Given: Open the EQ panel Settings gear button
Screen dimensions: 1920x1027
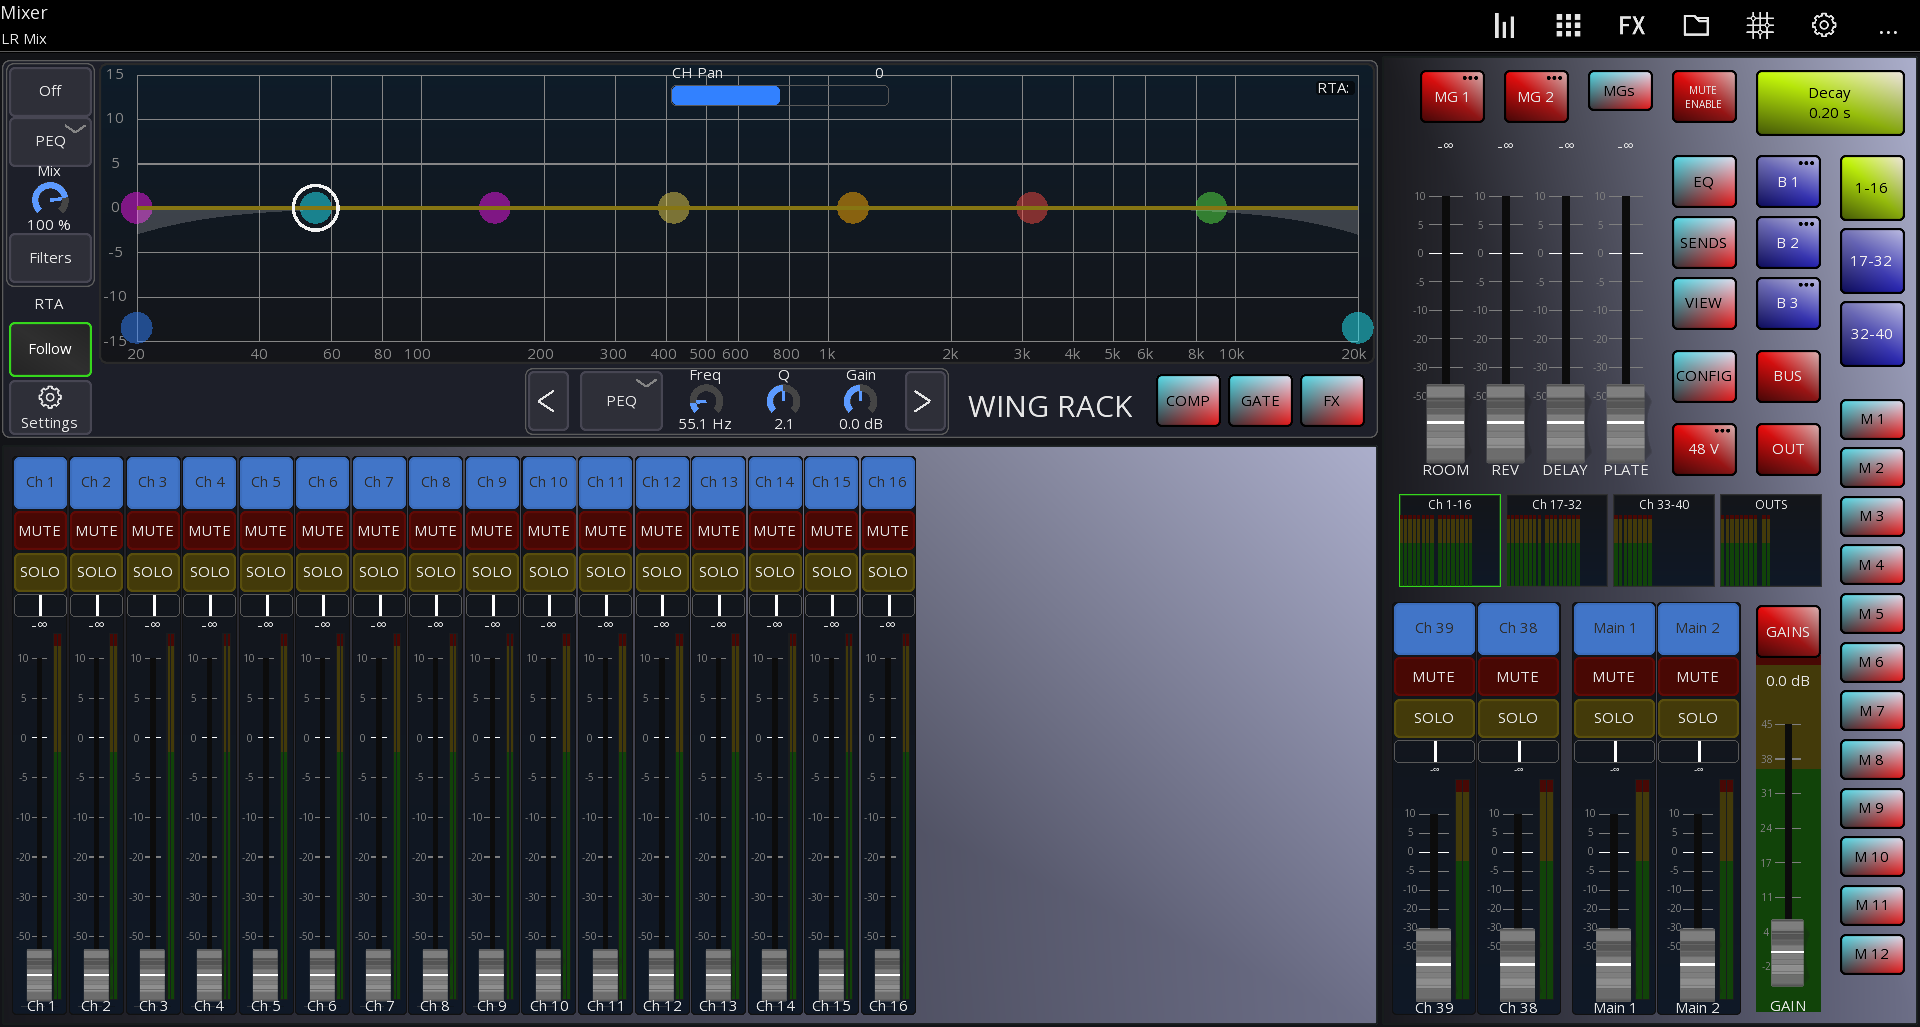Looking at the screenshot, I should [50, 408].
